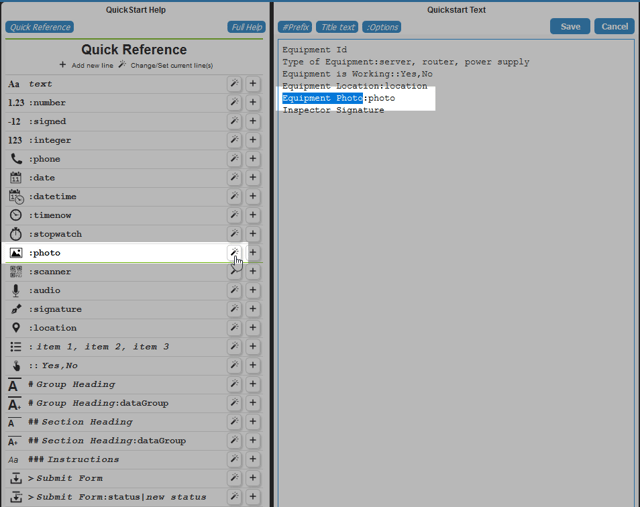Open the Quick Reference tab

pyautogui.click(x=40, y=27)
